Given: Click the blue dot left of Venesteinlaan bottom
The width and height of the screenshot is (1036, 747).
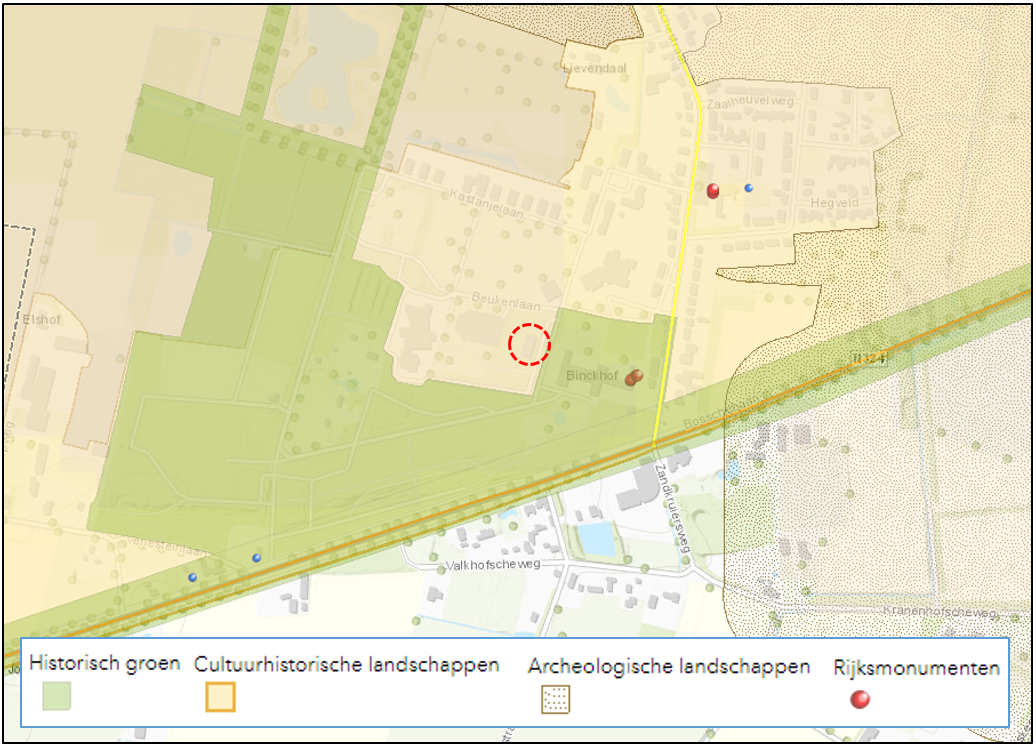Looking at the screenshot, I should pos(192,577).
